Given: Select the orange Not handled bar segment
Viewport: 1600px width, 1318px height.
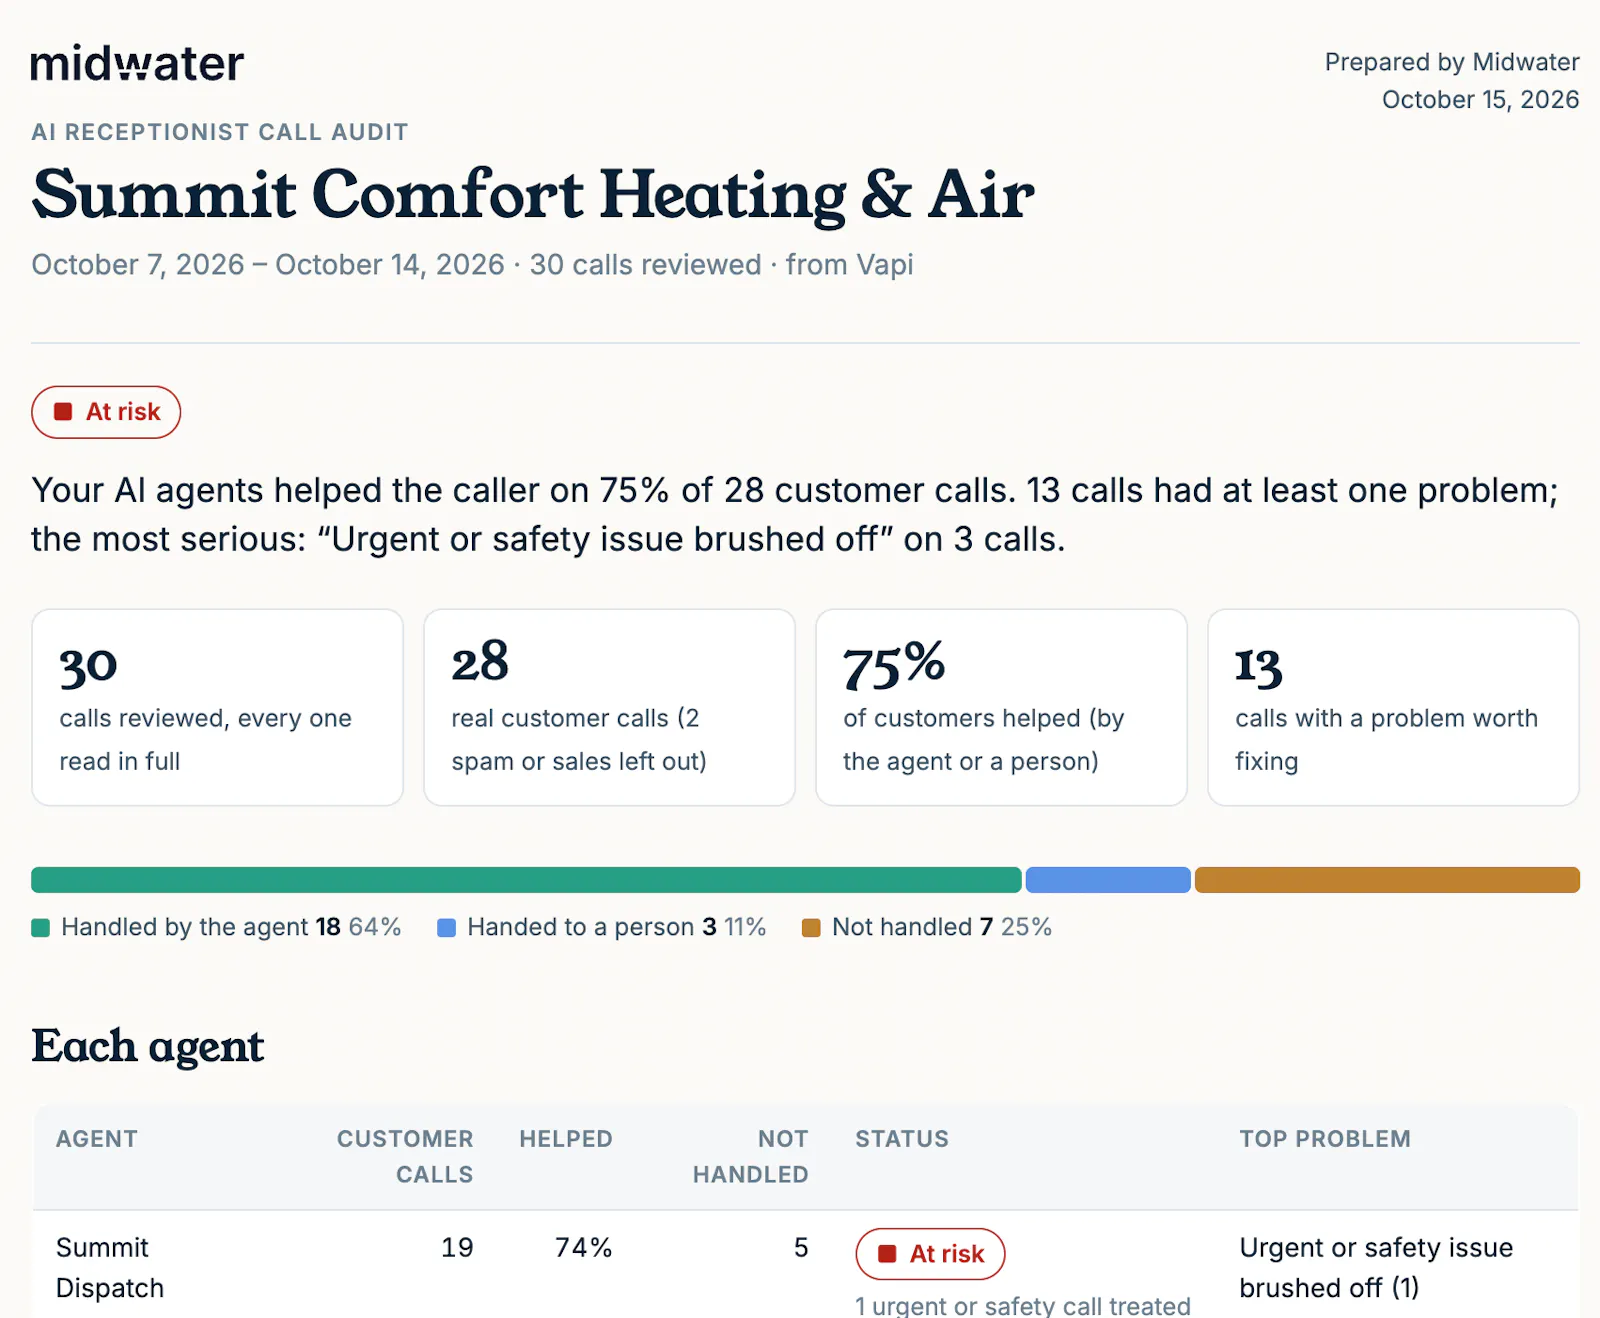Looking at the screenshot, I should [x=1387, y=880].
